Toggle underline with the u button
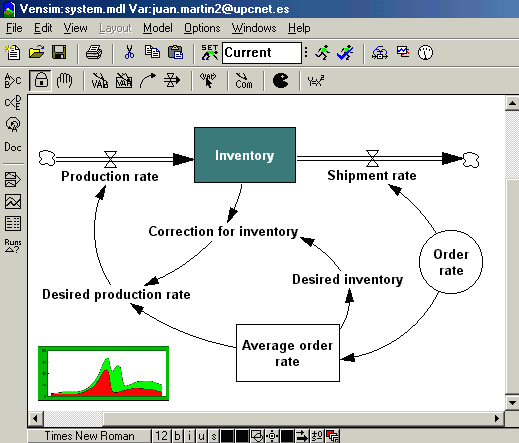519x443 pixels. pos(201,436)
